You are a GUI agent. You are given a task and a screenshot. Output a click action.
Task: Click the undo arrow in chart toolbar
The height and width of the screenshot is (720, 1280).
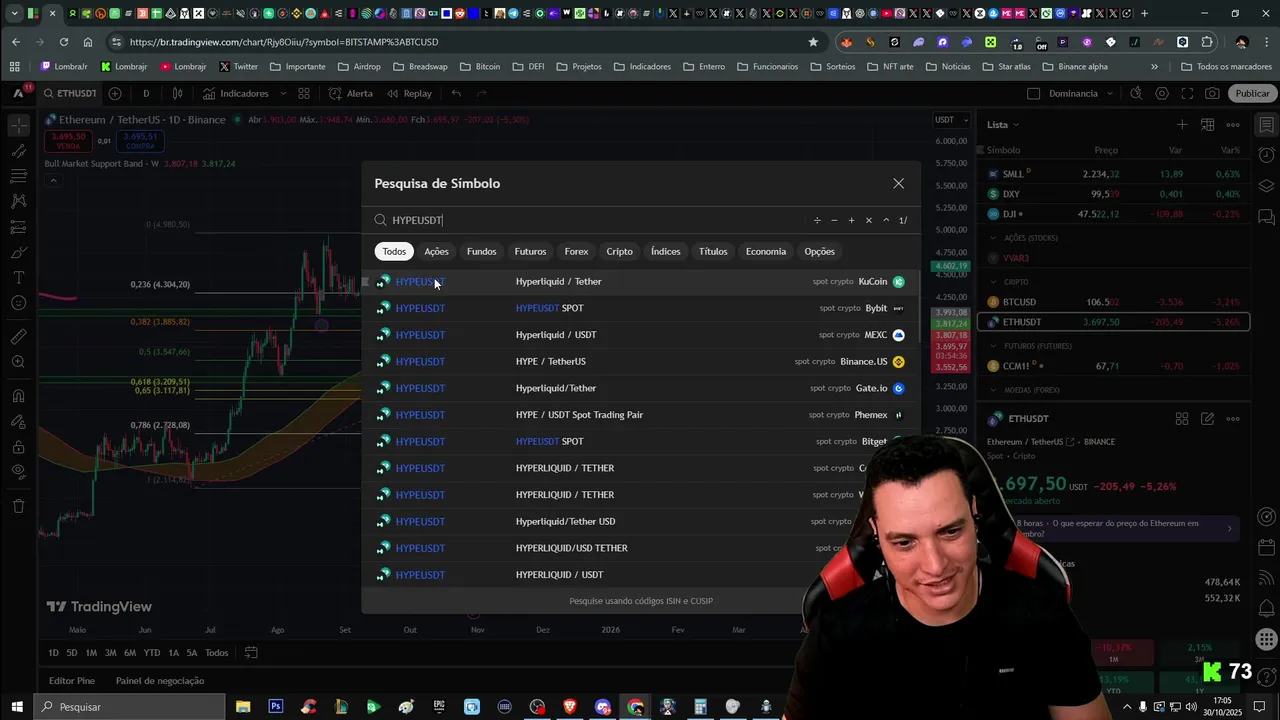456,93
